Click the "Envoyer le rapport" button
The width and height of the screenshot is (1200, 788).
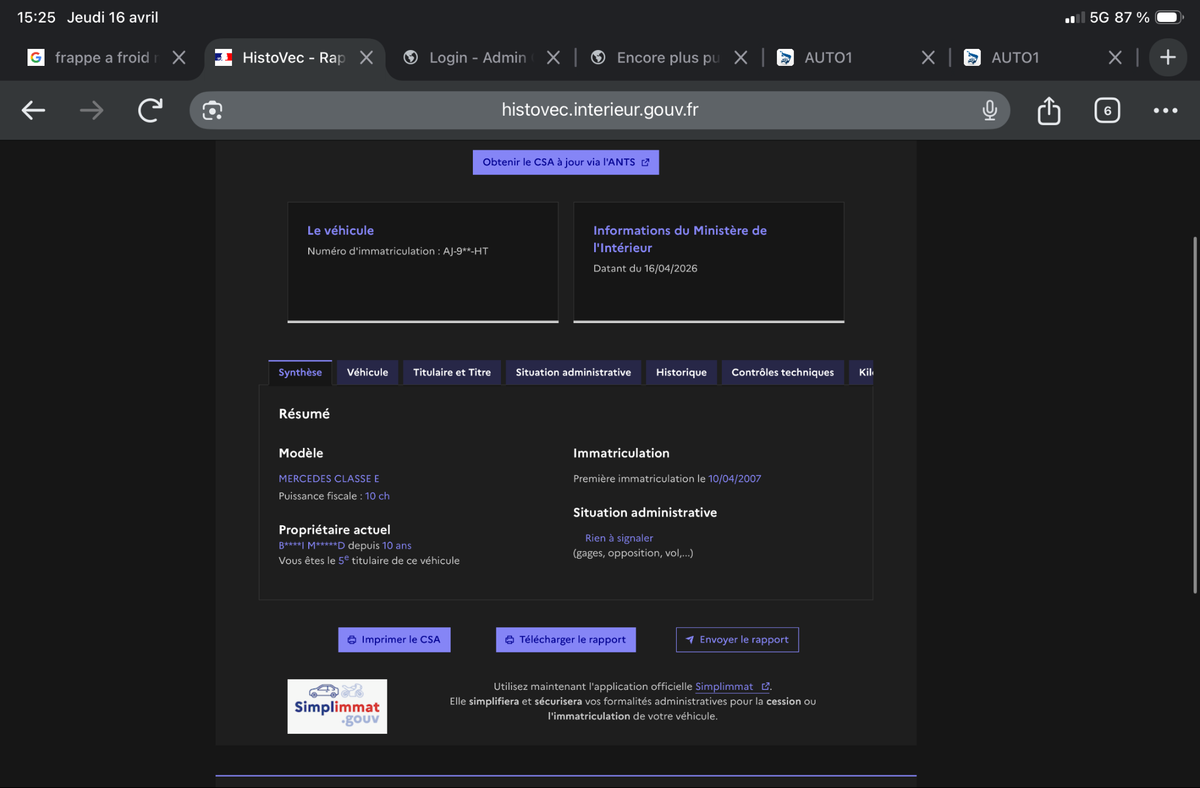737,640
